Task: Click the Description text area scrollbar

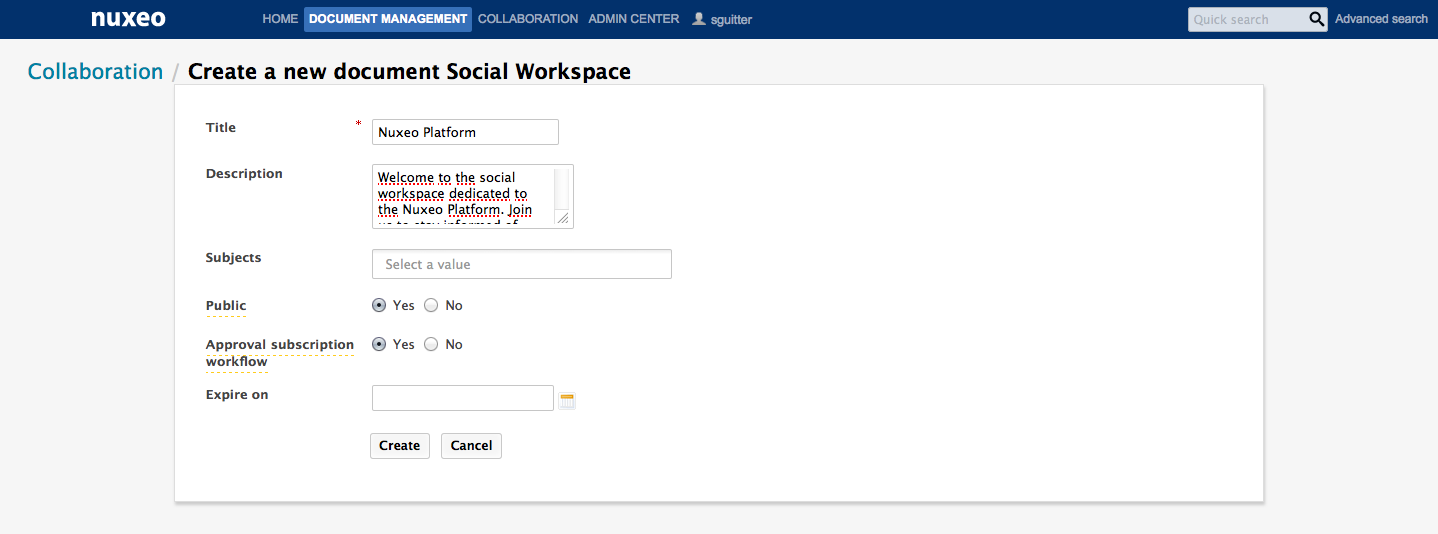Action: pyautogui.click(x=561, y=190)
